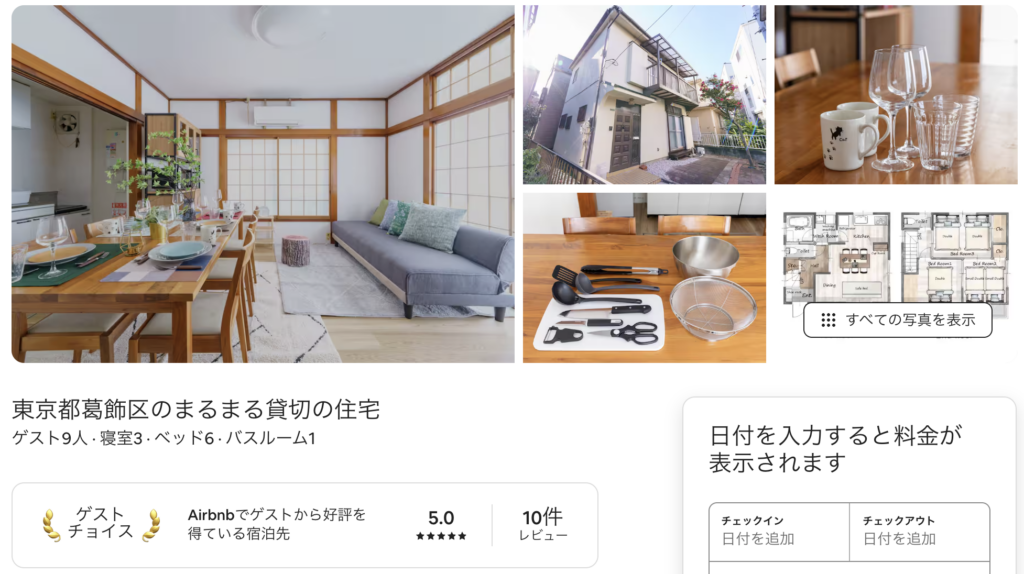Select the チェックアウト date field
The height and width of the screenshot is (574, 1024).
tap(920, 532)
